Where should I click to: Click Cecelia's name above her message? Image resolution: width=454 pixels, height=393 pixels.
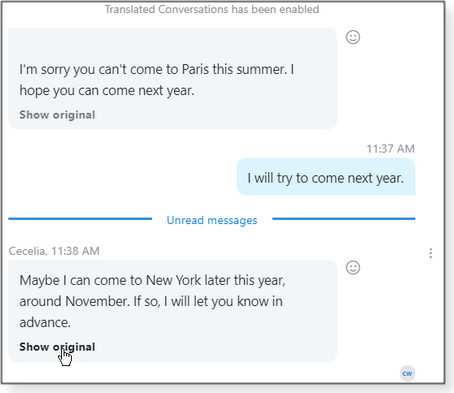click(27, 251)
